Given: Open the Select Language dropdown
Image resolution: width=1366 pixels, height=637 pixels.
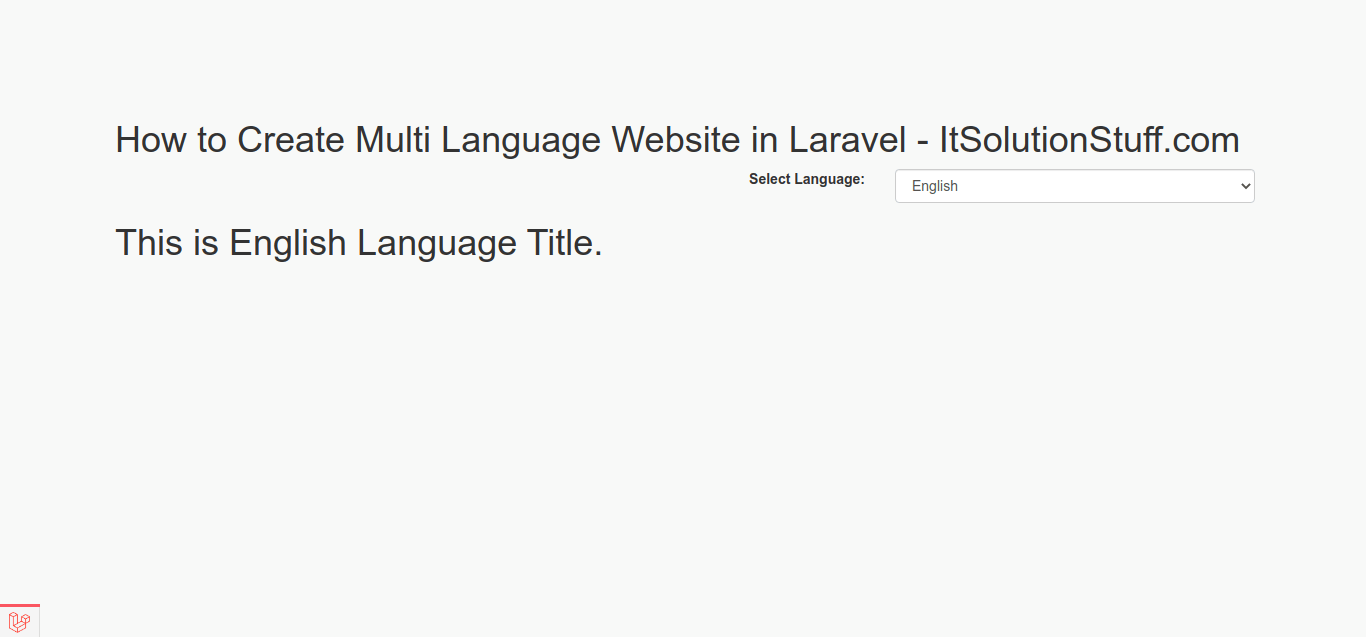Looking at the screenshot, I should (1074, 186).
